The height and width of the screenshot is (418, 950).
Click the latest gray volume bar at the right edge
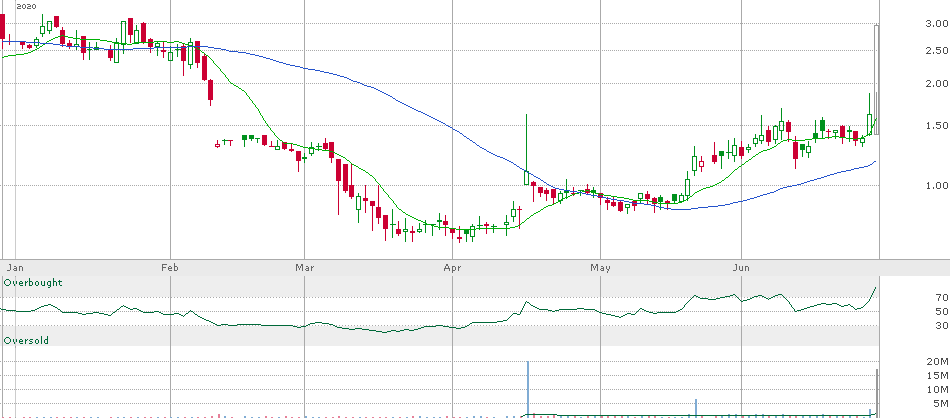tap(877, 393)
